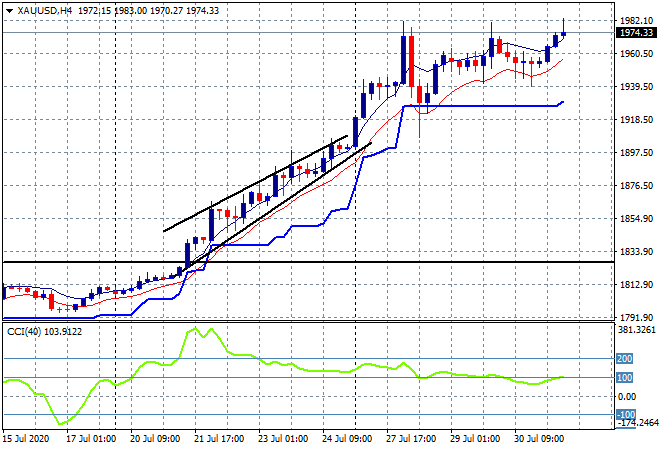Viewport: 660px width, 450px height.
Task: Click the 27 Jul 17:00 time label
Action: pyautogui.click(x=411, y=439)
